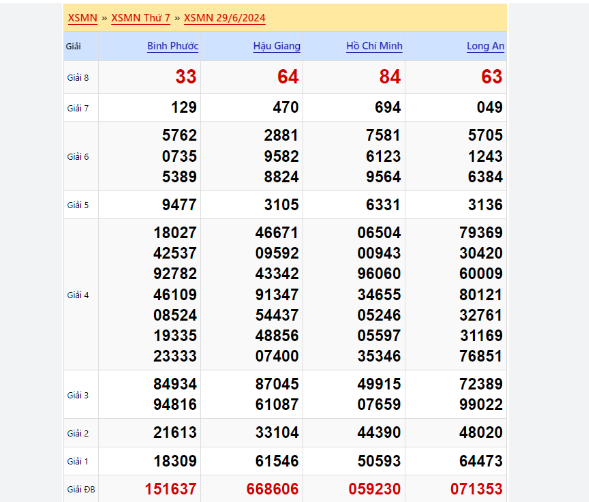Click the number 80121 in Giải 4
Viewport: 589px width, 502px height.
point(481,294)
